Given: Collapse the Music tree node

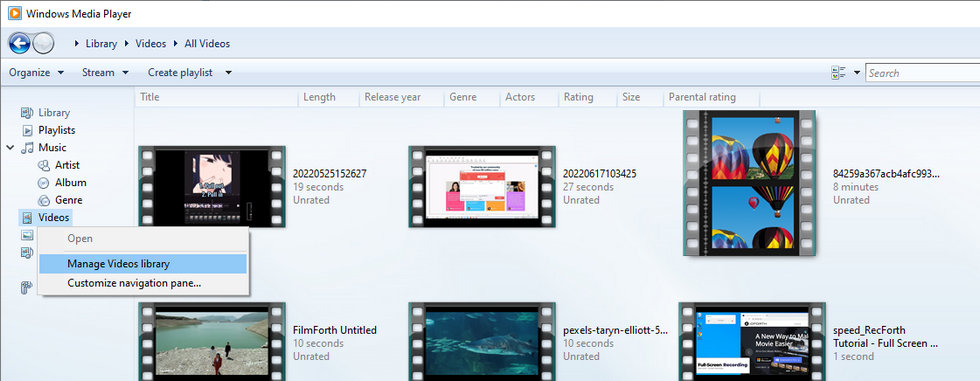Looking at the screenshot, I should (10, 147).
